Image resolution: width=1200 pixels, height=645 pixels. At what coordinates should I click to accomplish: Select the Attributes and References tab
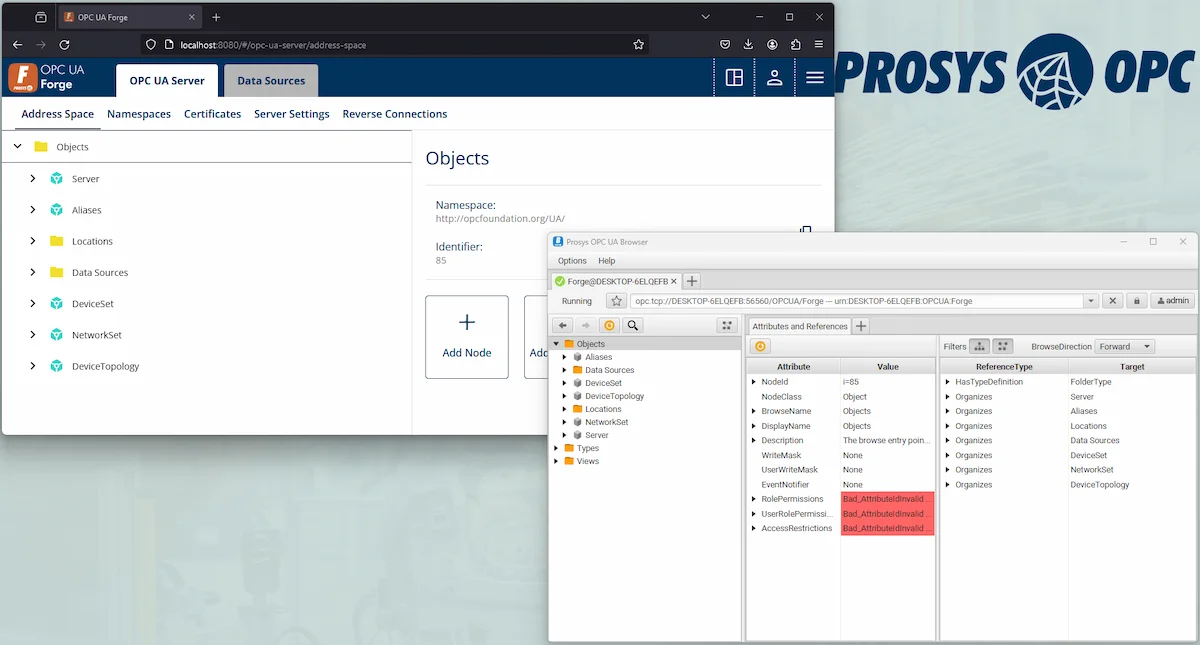799,326
